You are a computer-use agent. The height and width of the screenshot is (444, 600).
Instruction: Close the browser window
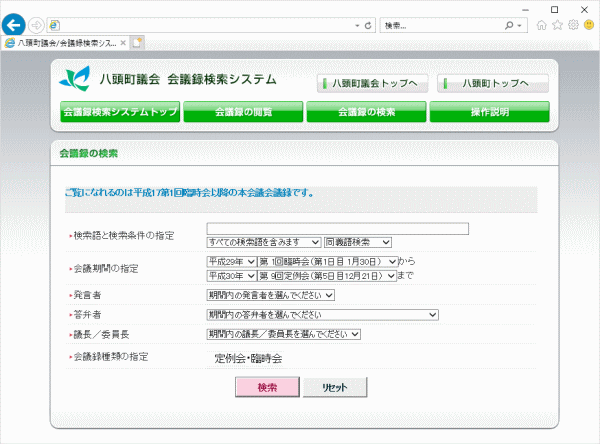pyautogui.click(x=584, y=10)
